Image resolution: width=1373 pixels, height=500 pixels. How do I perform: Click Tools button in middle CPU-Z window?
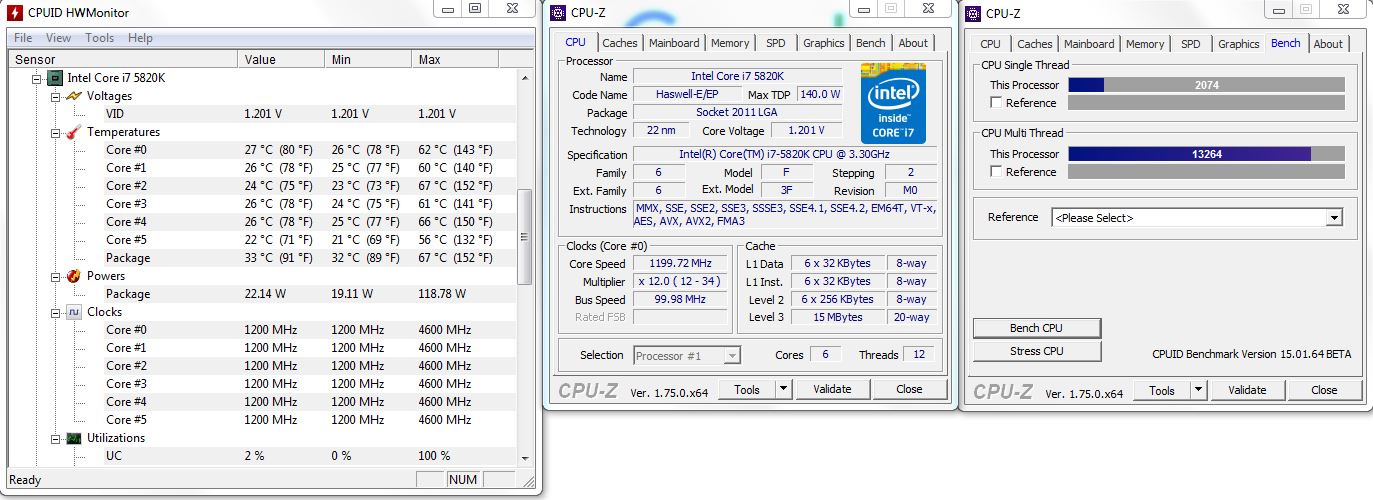(x=747, y=389)
